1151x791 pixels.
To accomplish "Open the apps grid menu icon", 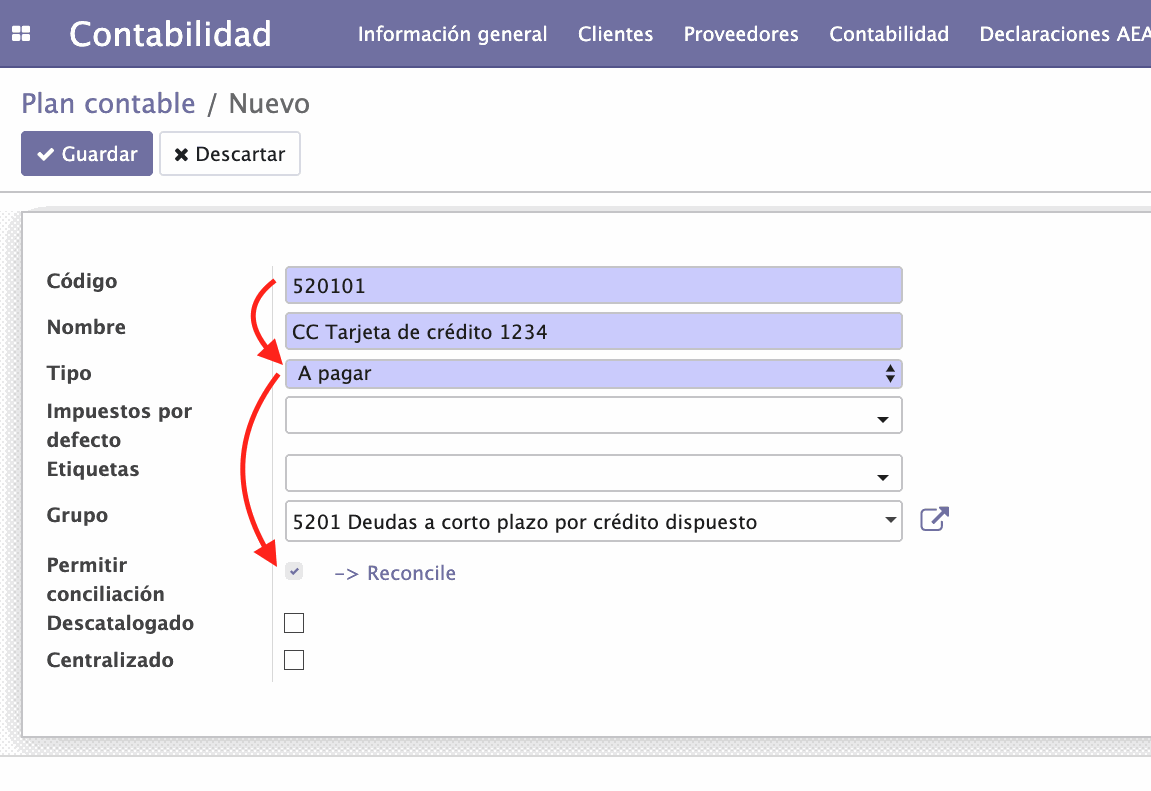I will pos(21,34).
